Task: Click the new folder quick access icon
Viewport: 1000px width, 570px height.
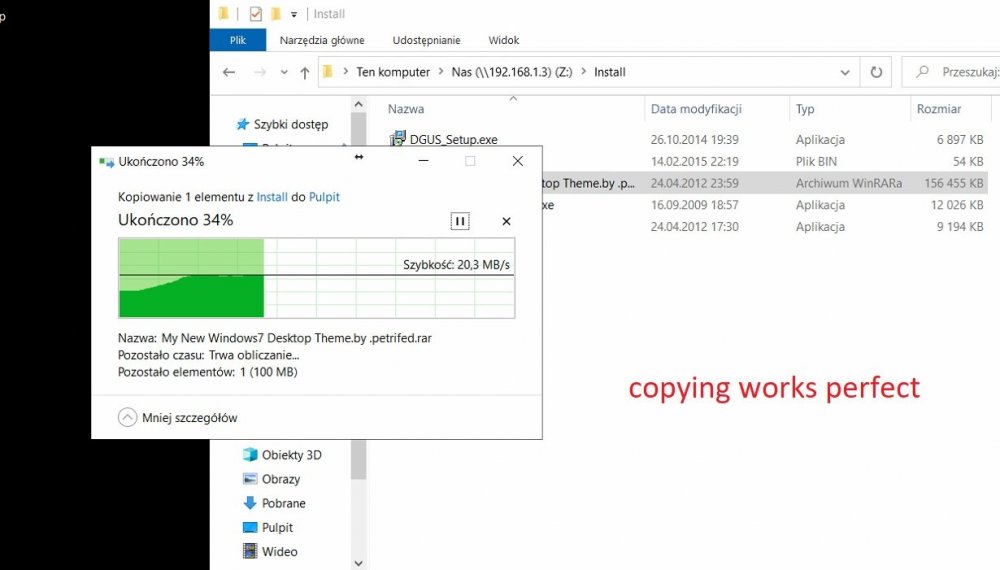Action: [x=276, y=13]
